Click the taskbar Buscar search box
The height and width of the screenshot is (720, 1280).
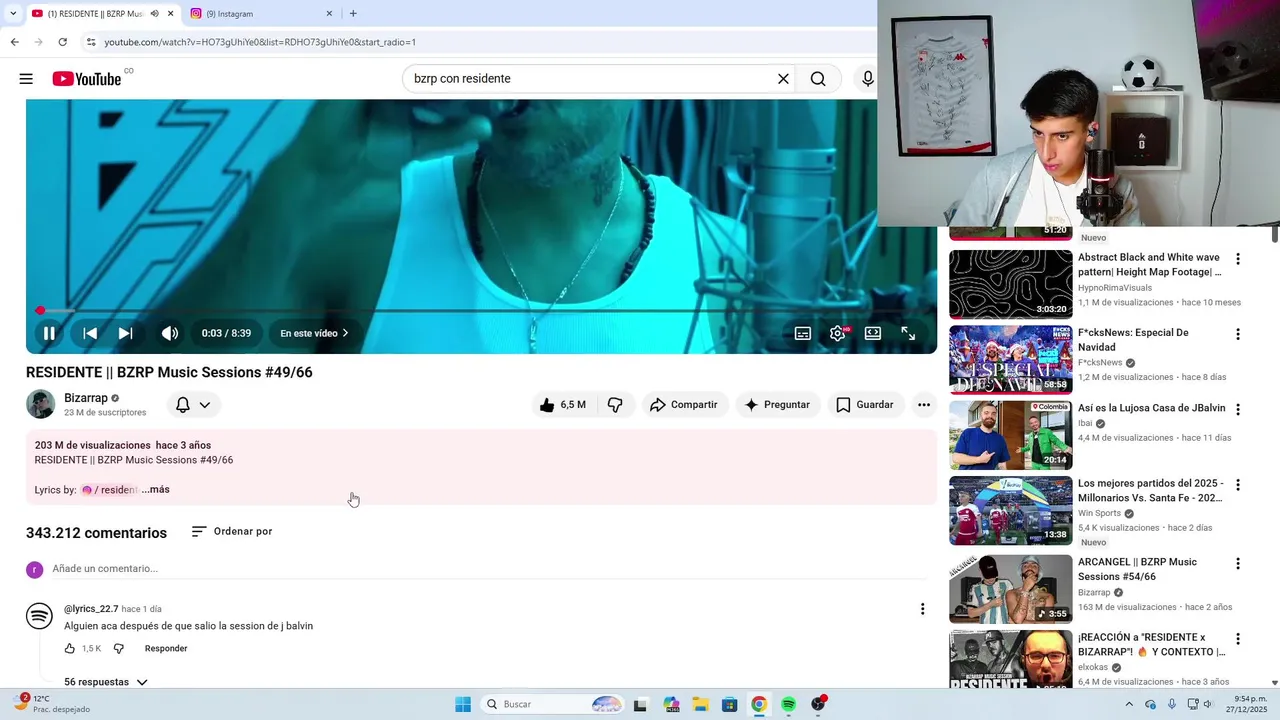point(553,704)
